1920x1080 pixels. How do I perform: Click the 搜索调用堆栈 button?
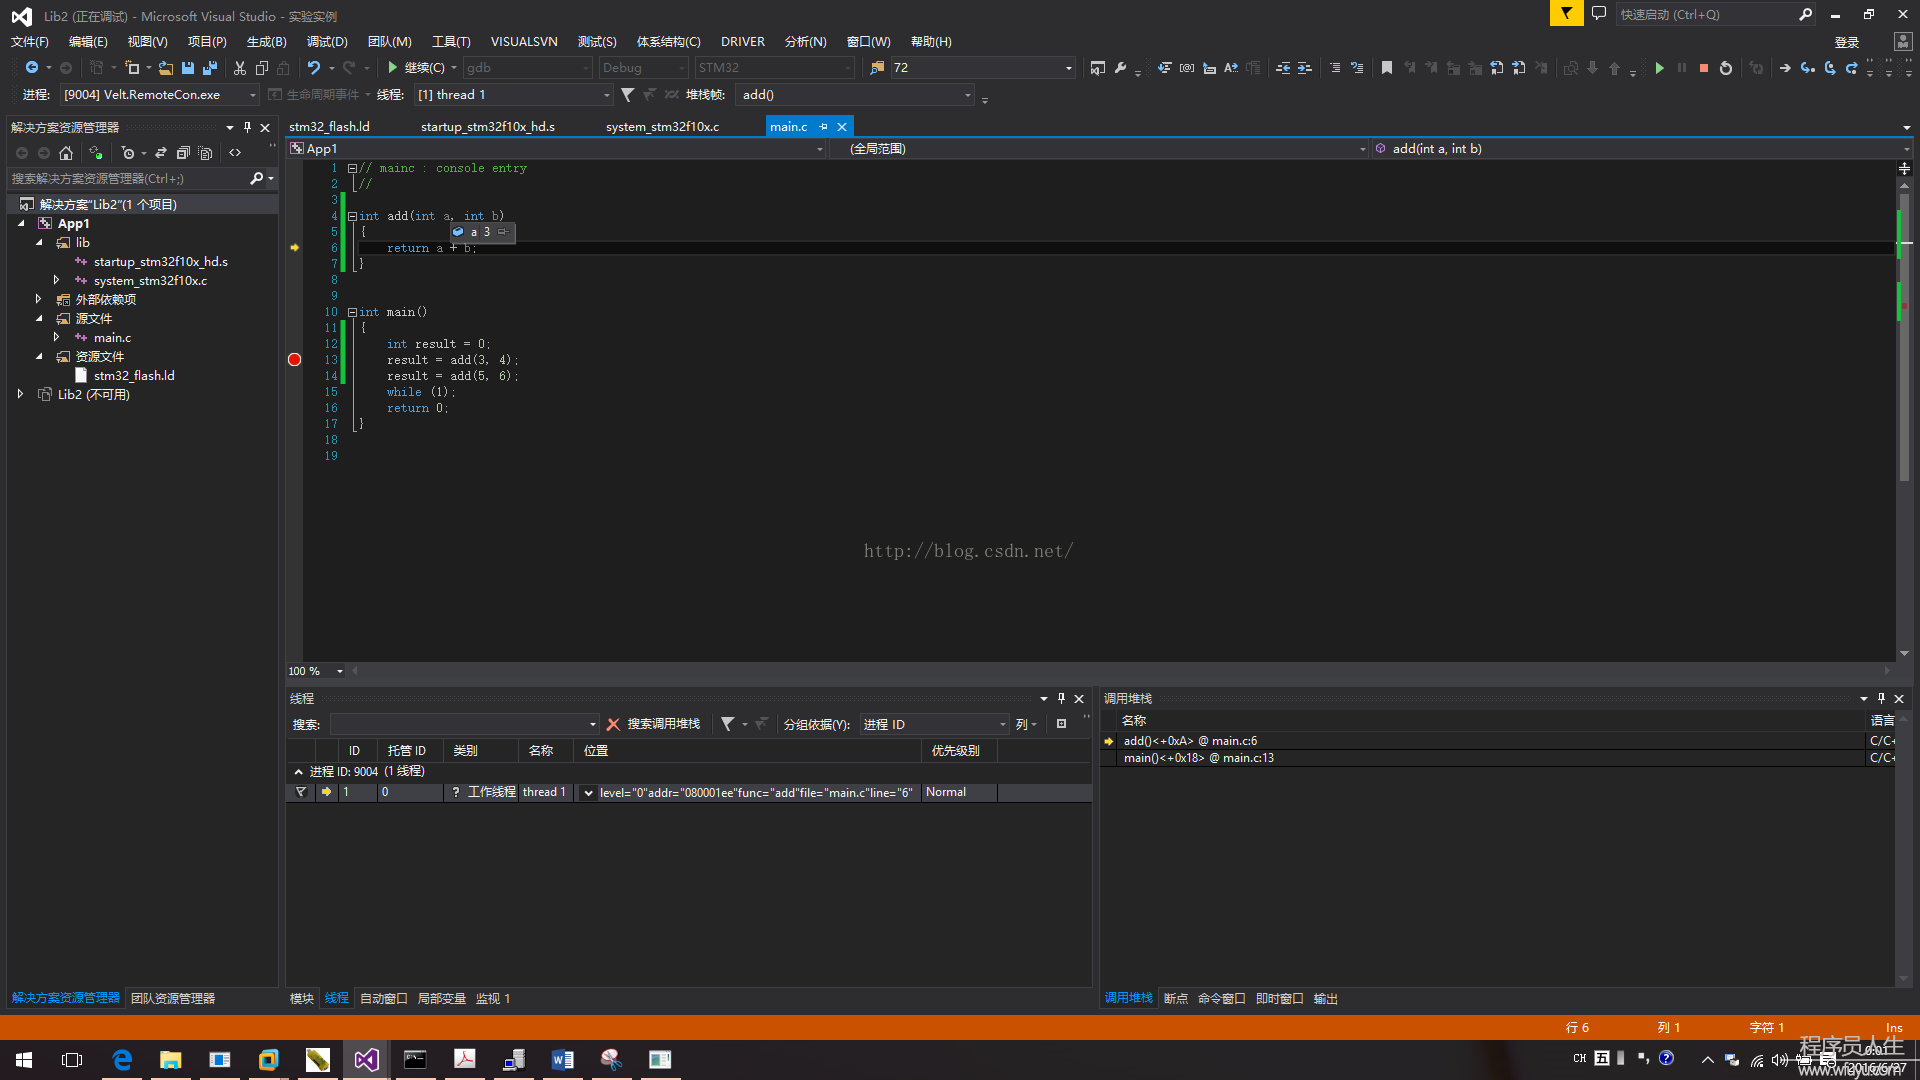click(664, 724)
